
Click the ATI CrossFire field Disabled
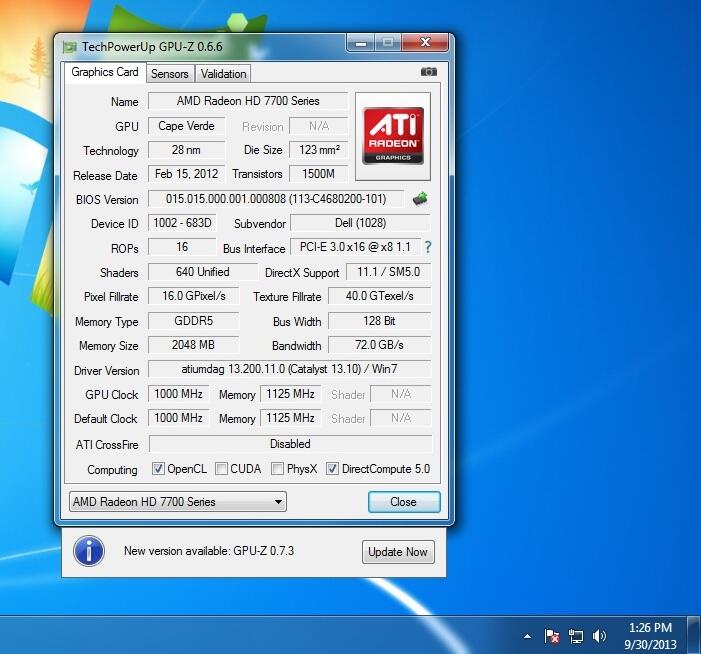pyautogui.click(x=290, y=444)
